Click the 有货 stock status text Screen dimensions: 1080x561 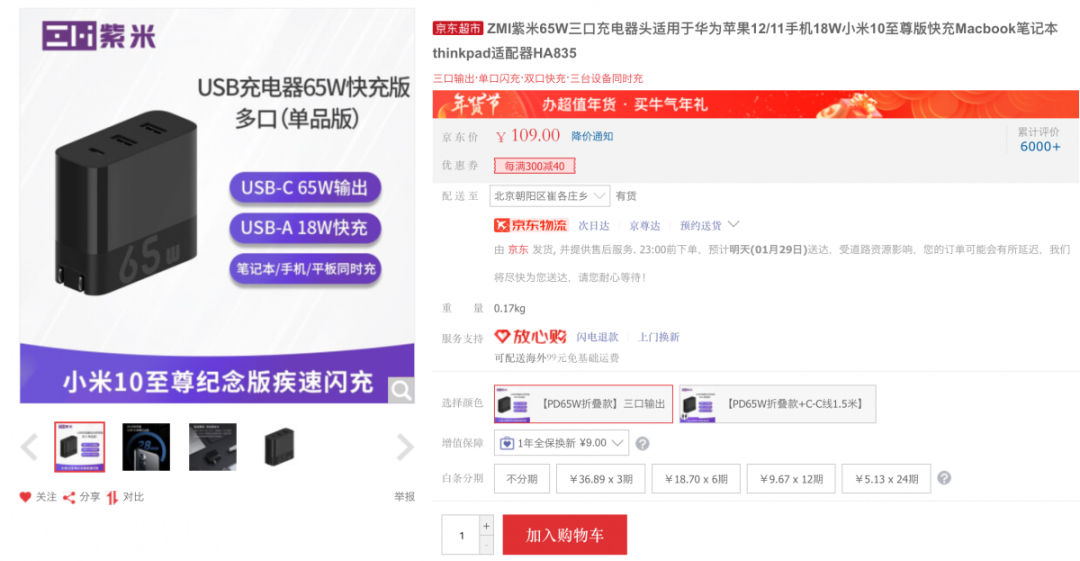(x=626, y=196)
